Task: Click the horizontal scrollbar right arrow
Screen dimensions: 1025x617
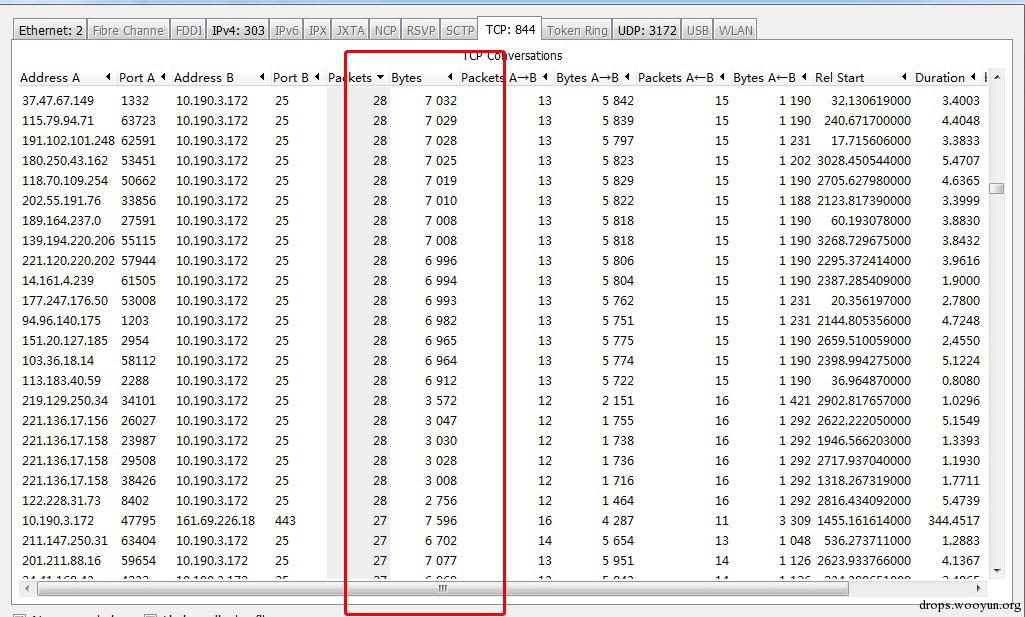Action: (978, 588)
